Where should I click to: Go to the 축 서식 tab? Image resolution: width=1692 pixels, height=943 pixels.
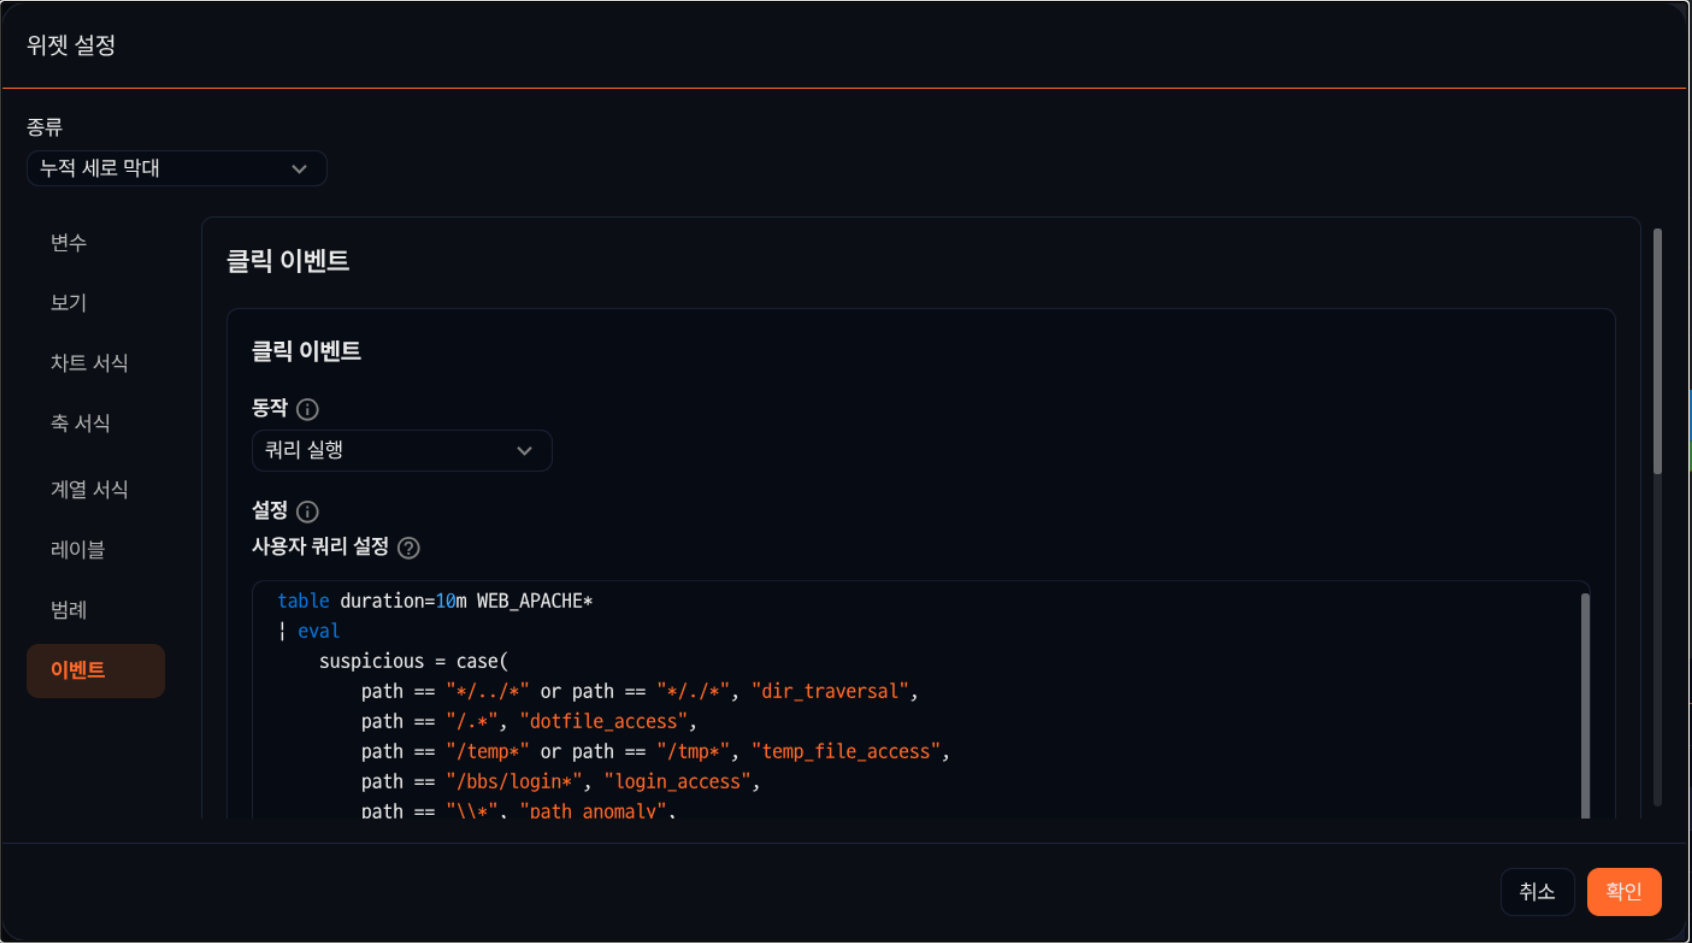(80, 424)
